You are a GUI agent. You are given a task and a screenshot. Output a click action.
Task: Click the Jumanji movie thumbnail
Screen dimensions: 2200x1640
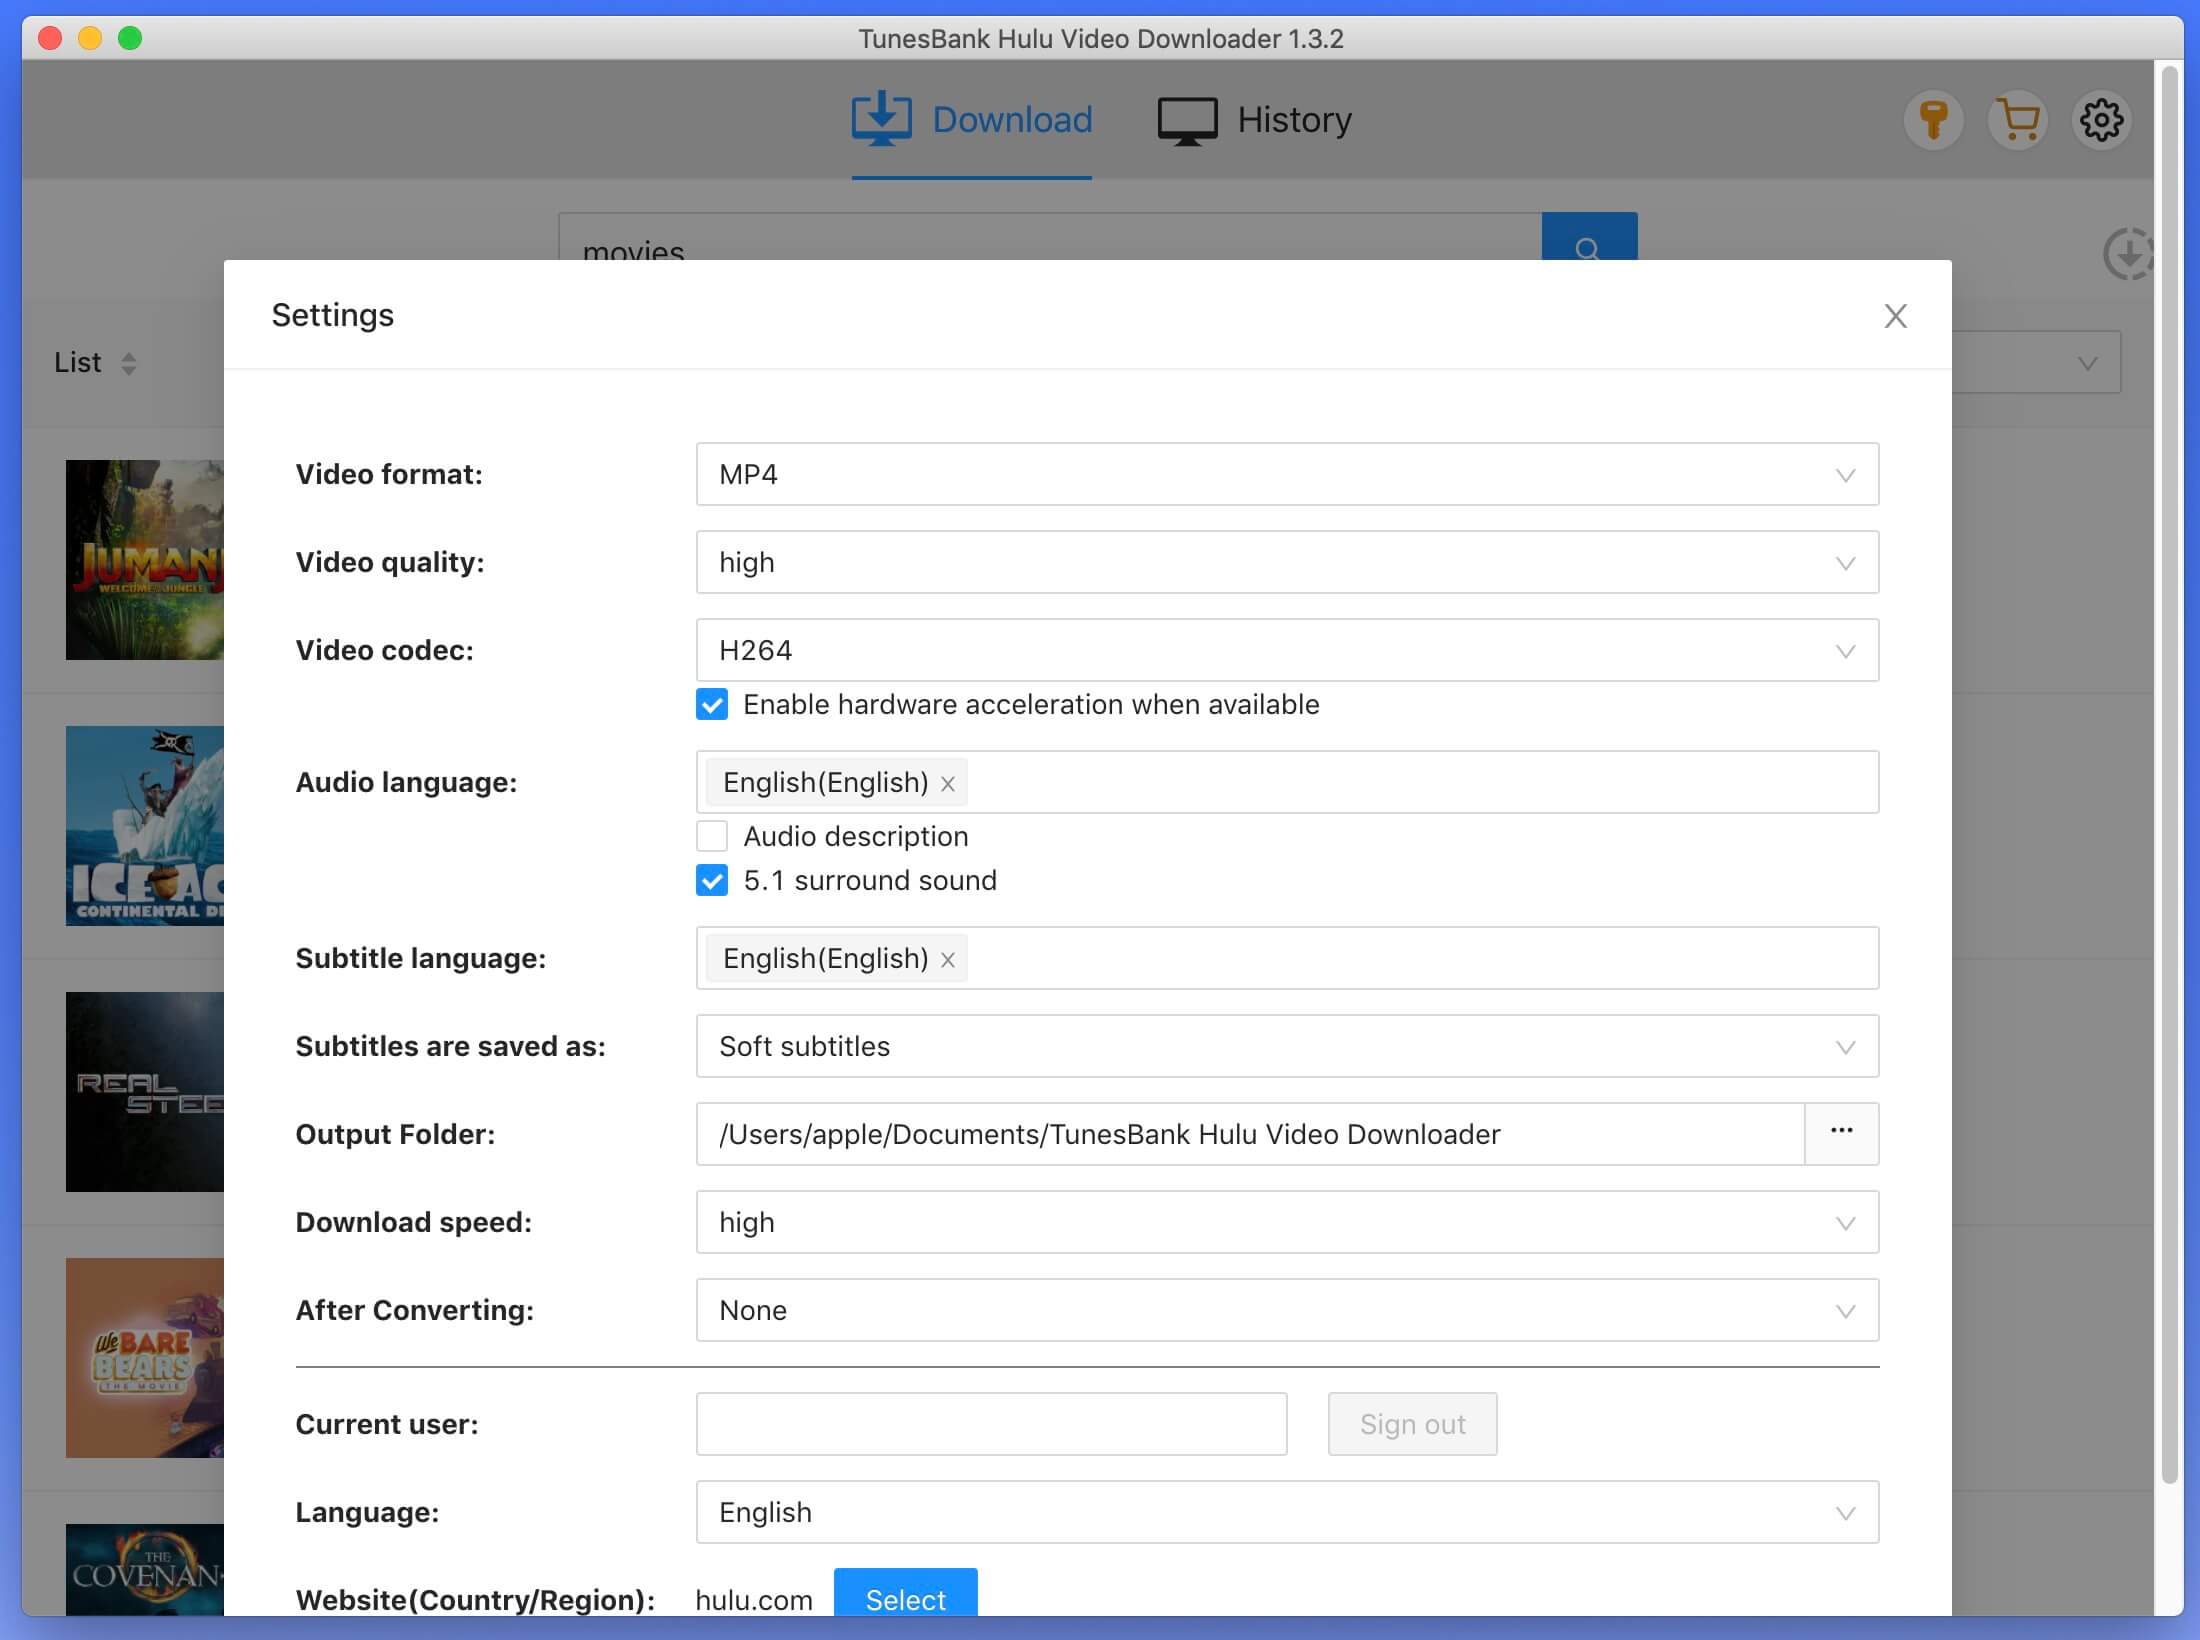[x=138, y=560]
